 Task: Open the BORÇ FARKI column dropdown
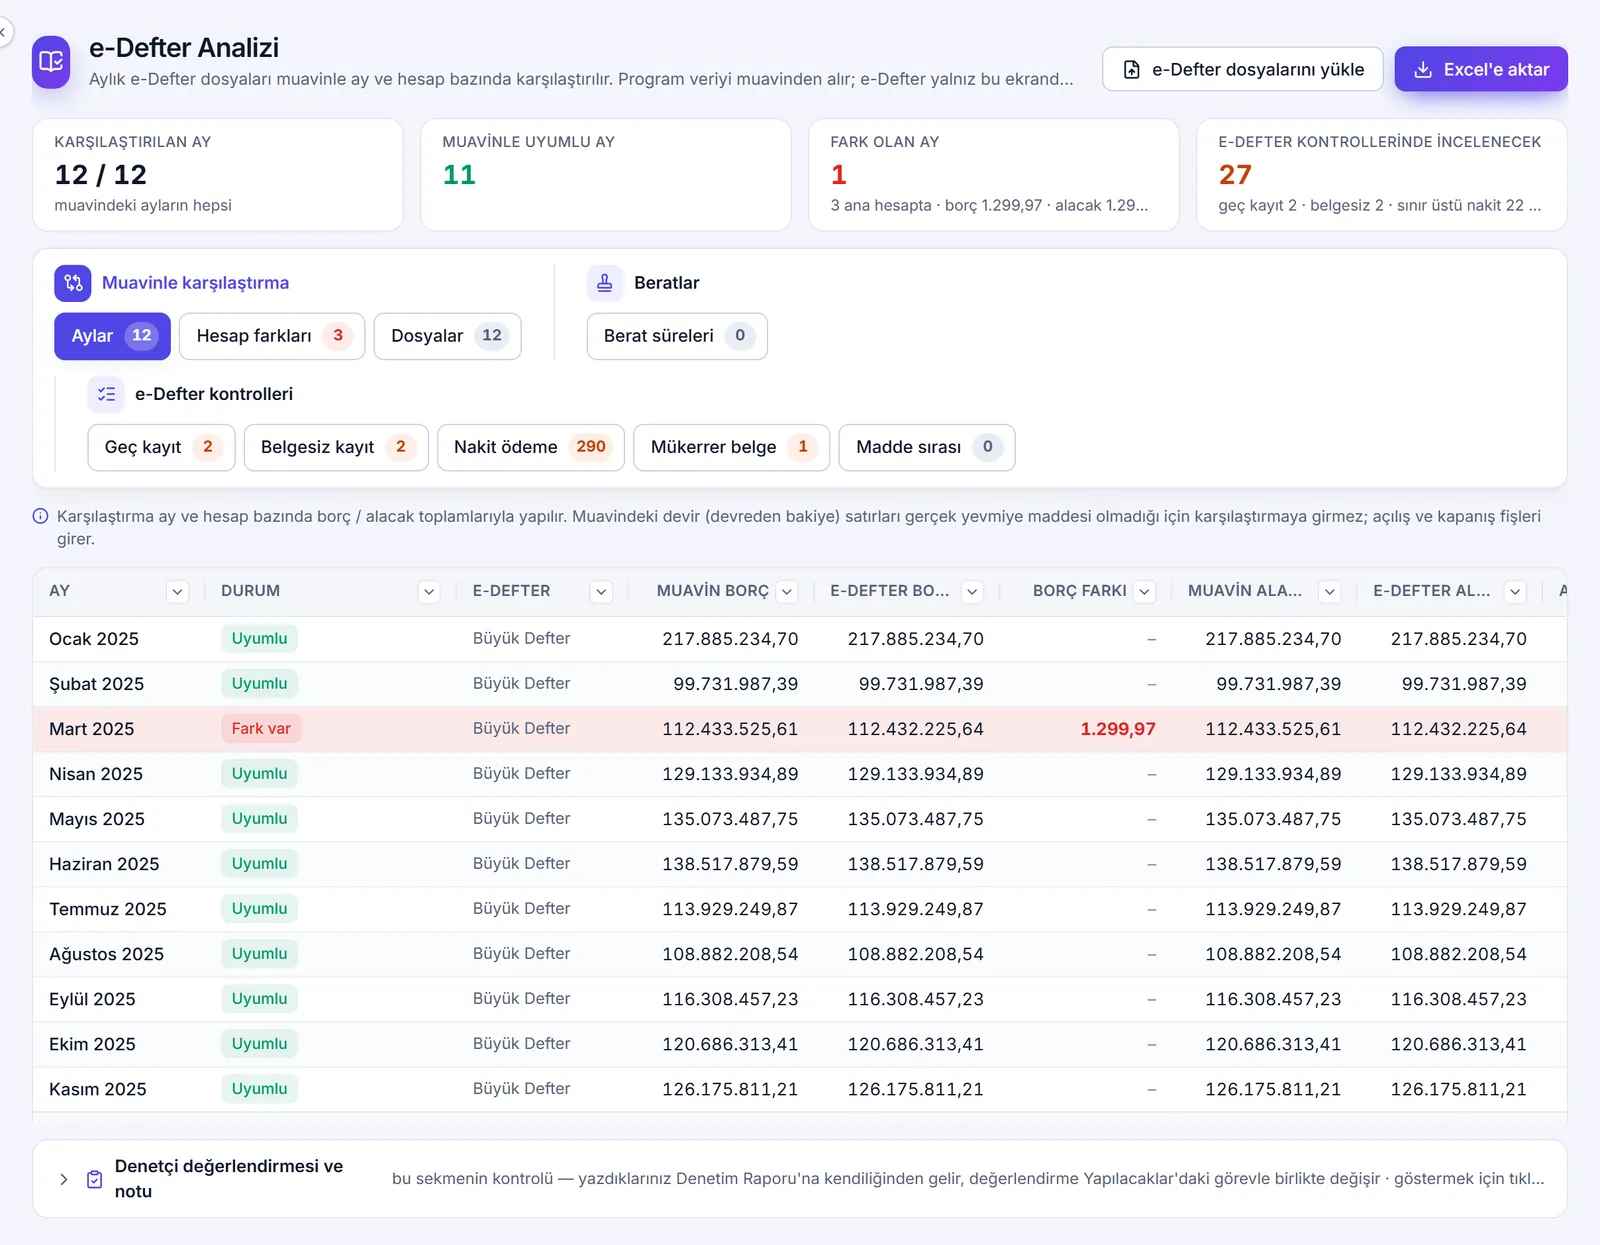1145,591
